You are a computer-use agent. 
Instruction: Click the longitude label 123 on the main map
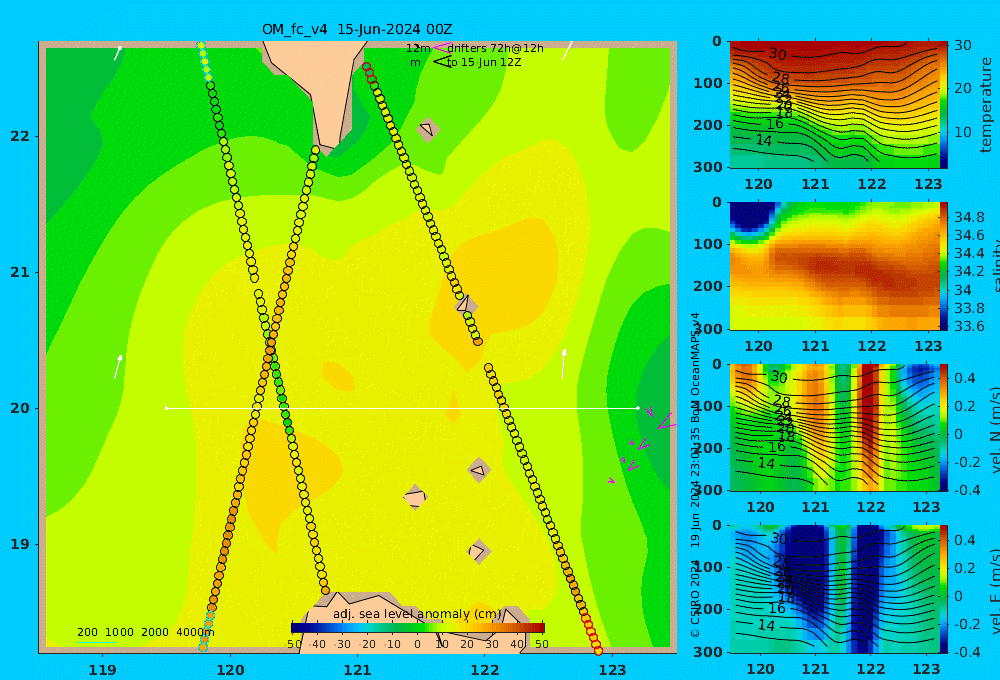[612, 670]
